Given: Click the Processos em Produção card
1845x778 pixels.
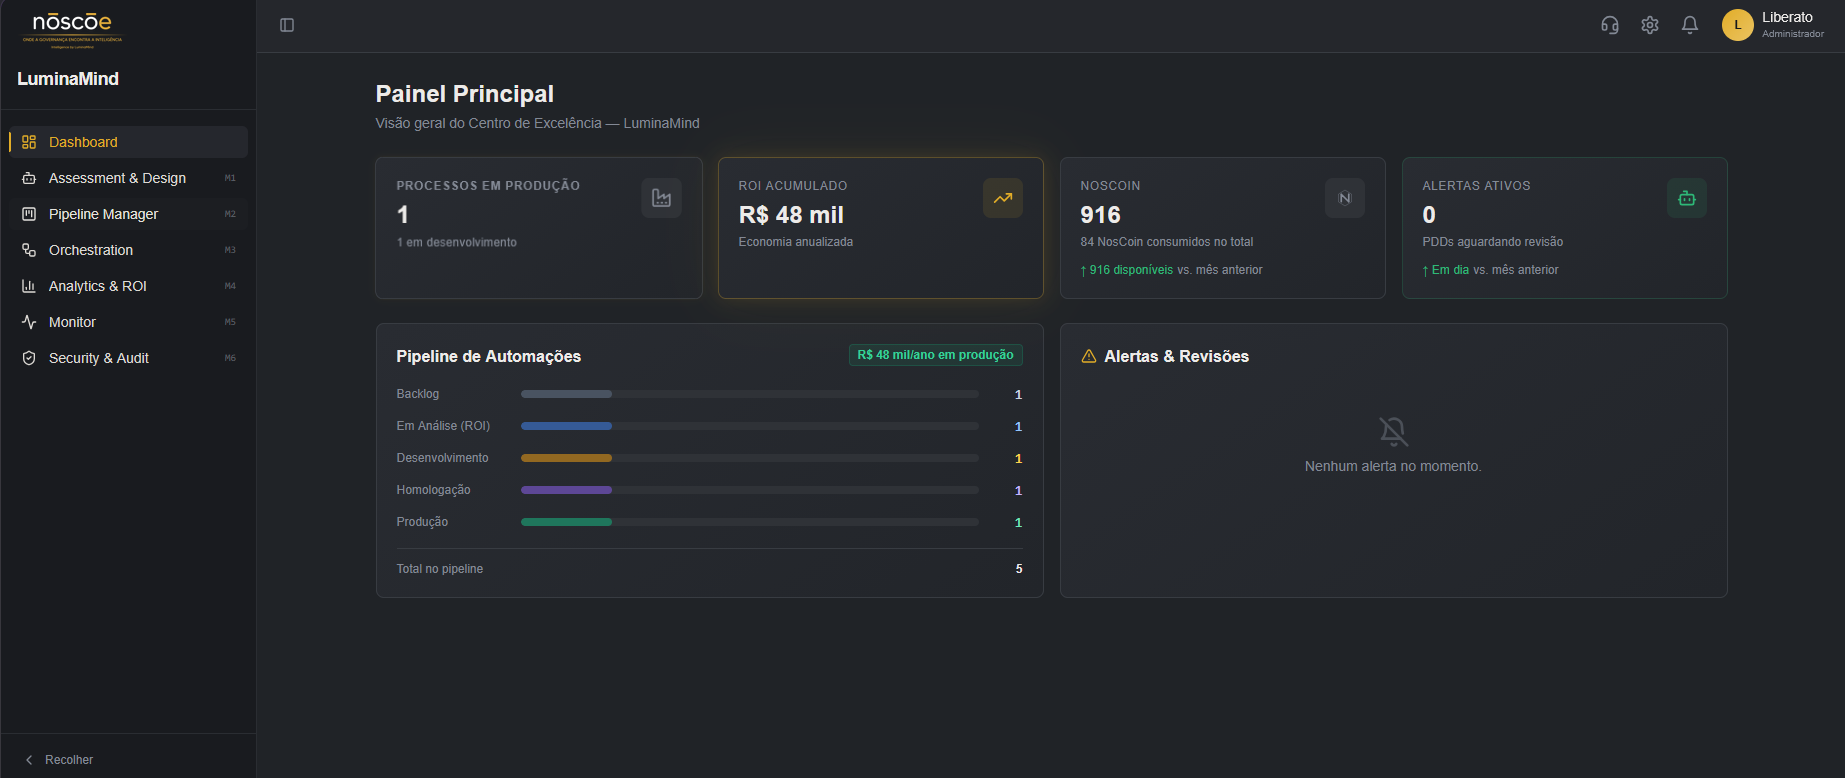Looking at the screenshot, I should (x=539, y=228).
